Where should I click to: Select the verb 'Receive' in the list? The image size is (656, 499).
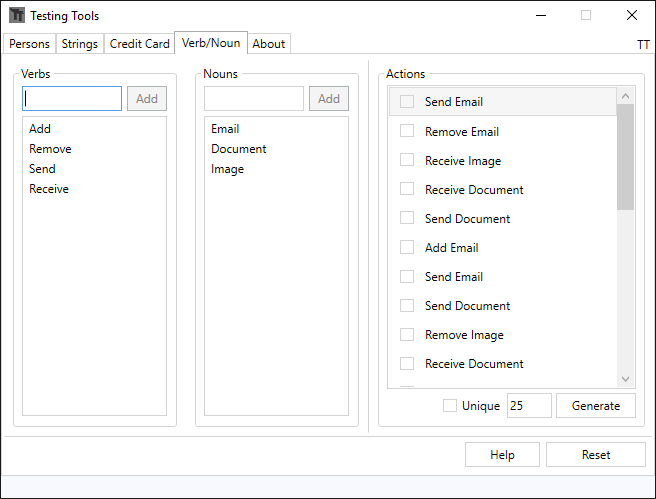pos(49,189)
